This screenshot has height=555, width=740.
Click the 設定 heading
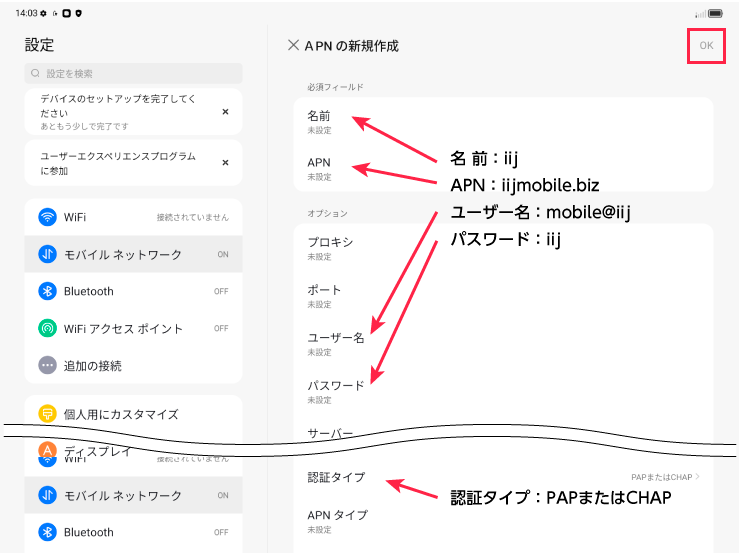point(40,45)
